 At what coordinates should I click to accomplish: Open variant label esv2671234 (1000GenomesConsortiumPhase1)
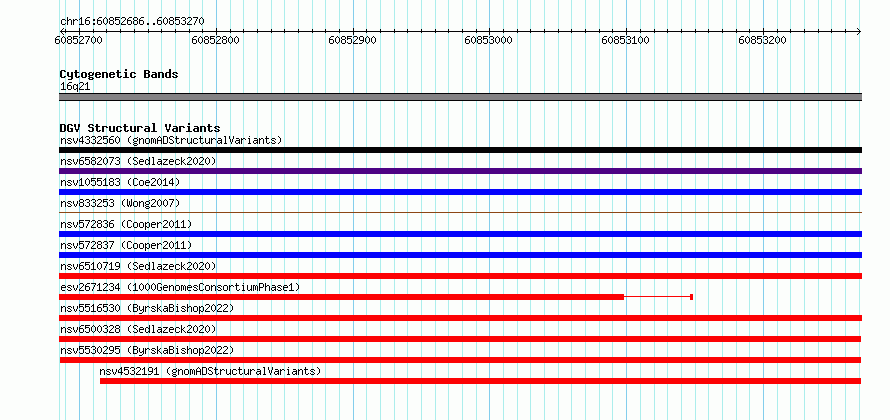[180, 287]
